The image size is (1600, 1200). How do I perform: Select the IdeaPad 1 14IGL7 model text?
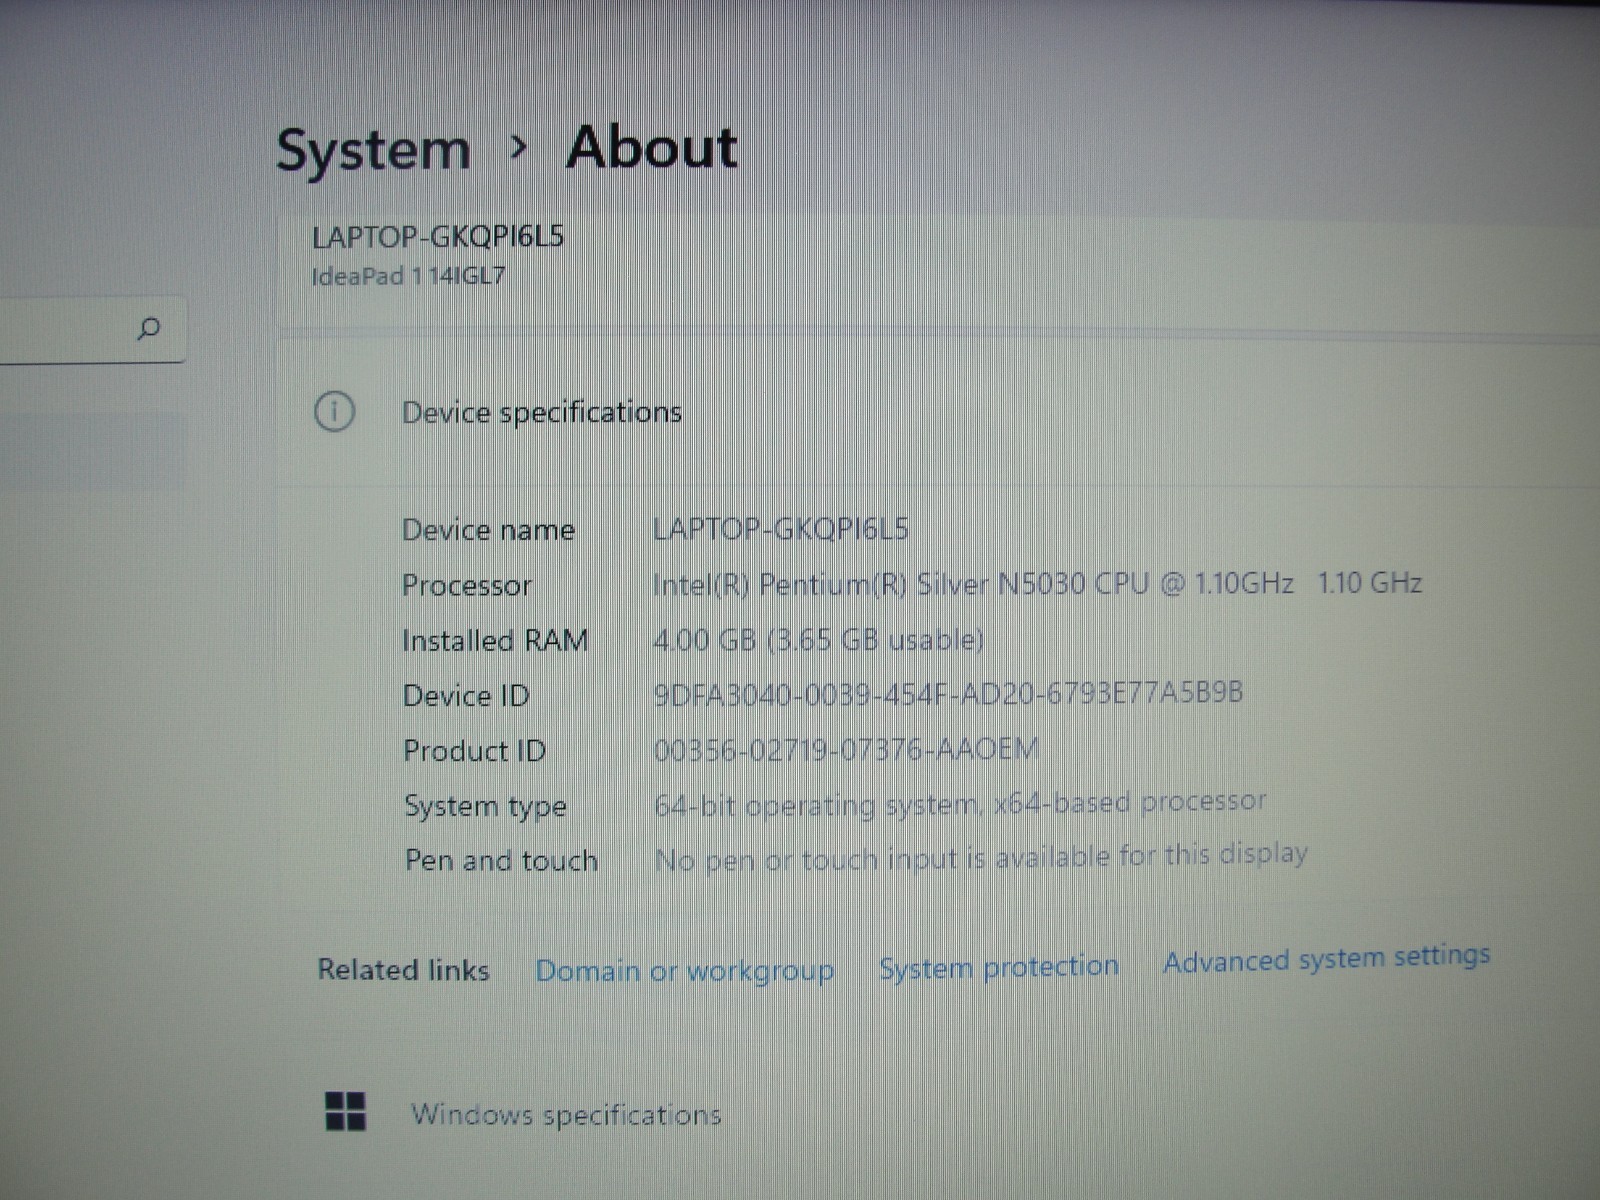[408, 276]
